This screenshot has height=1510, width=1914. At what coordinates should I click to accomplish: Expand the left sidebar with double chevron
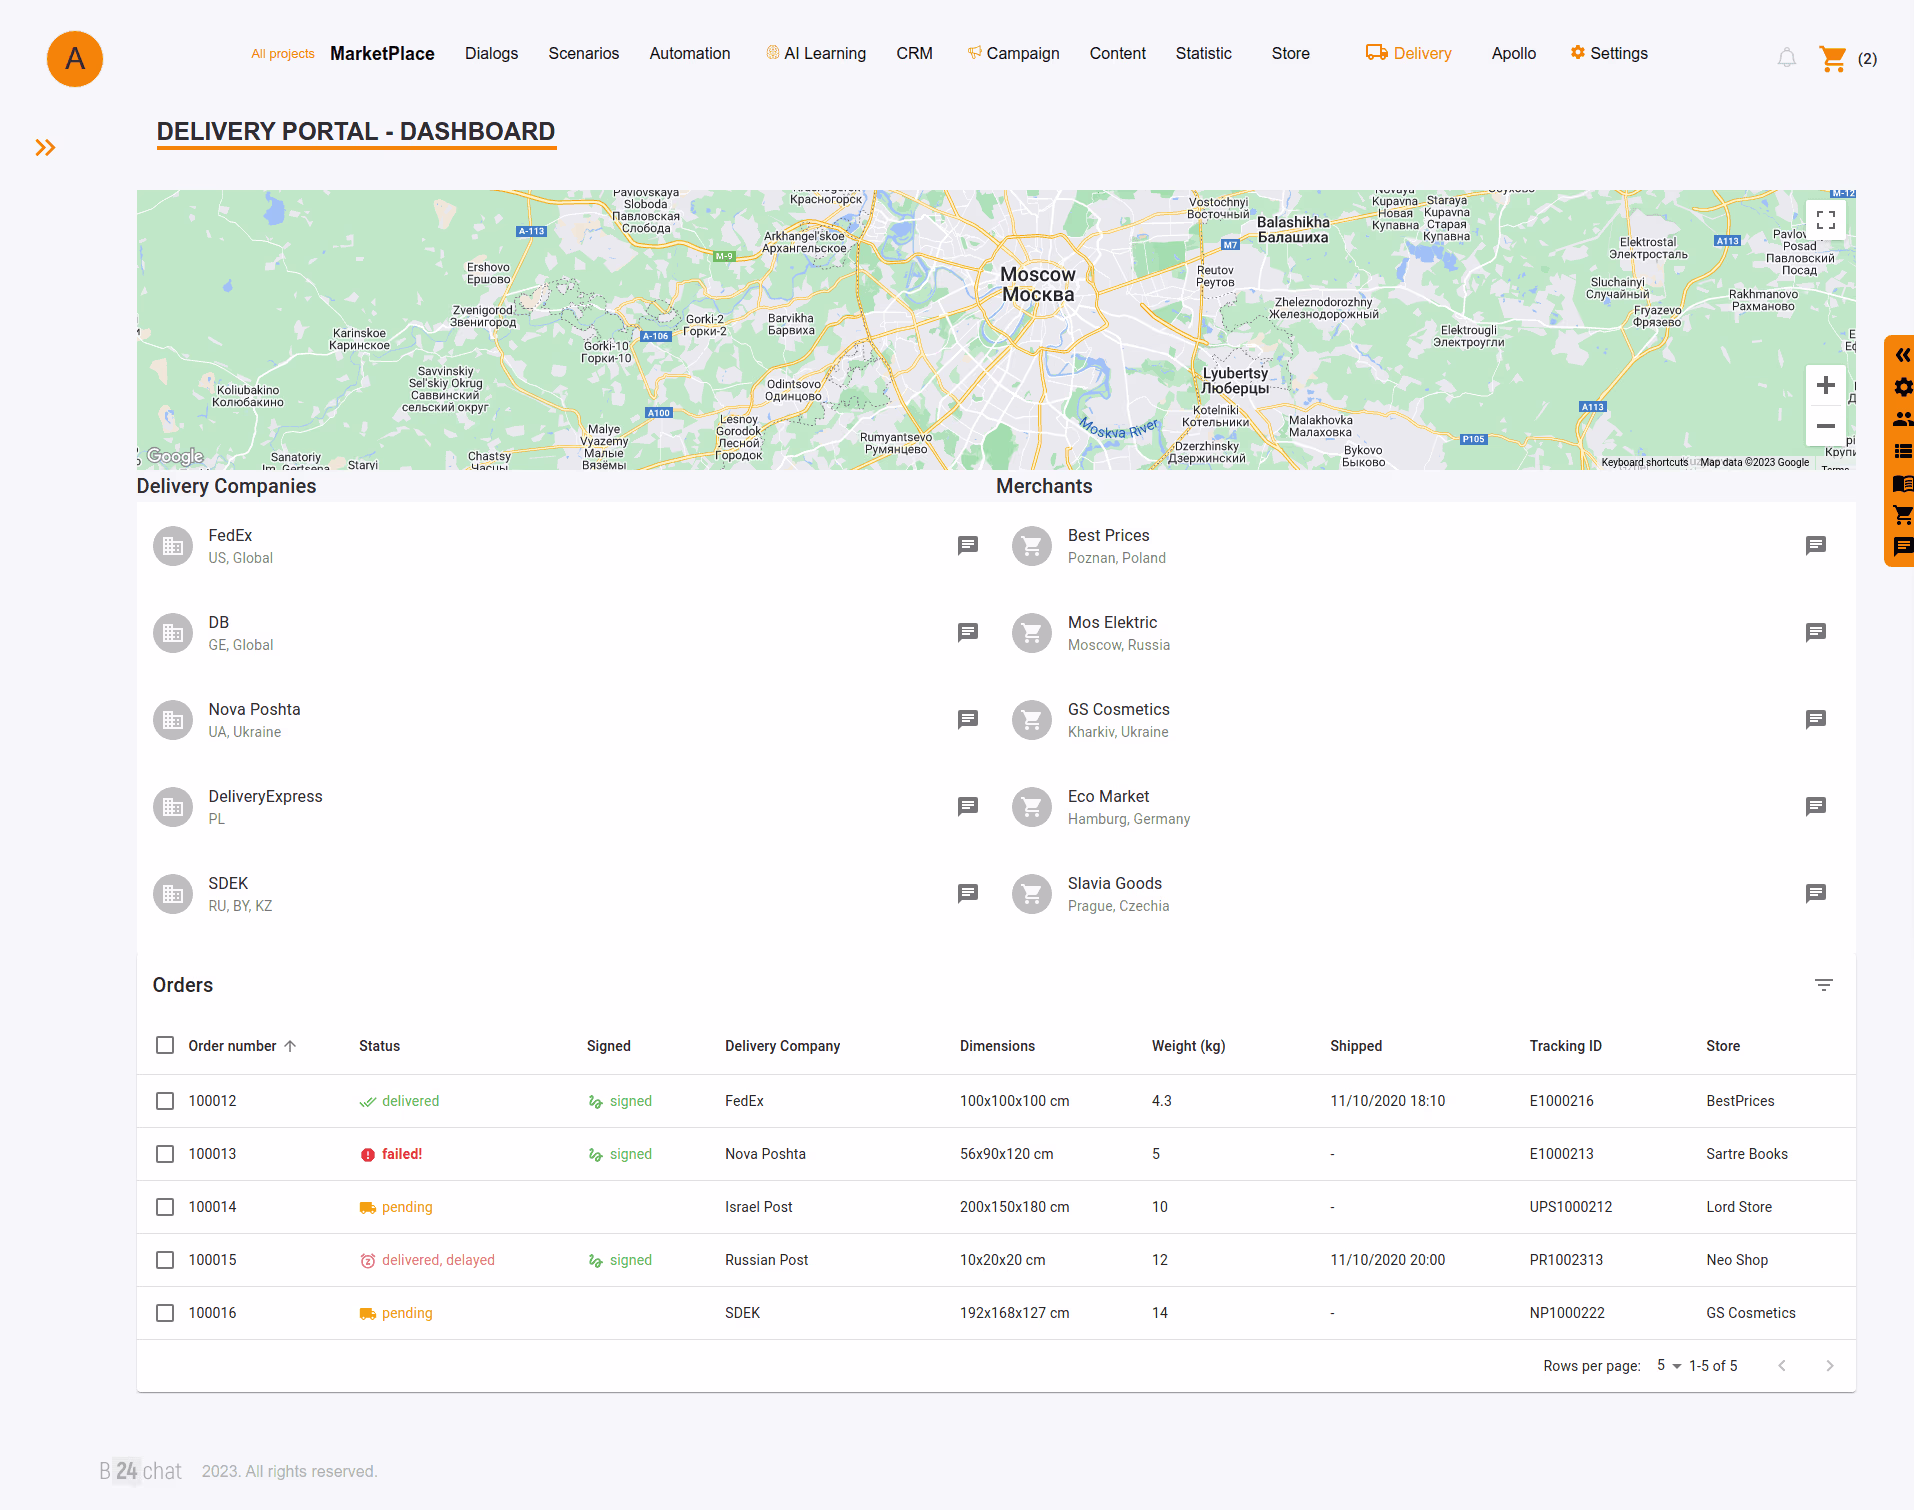click(45, 148)
